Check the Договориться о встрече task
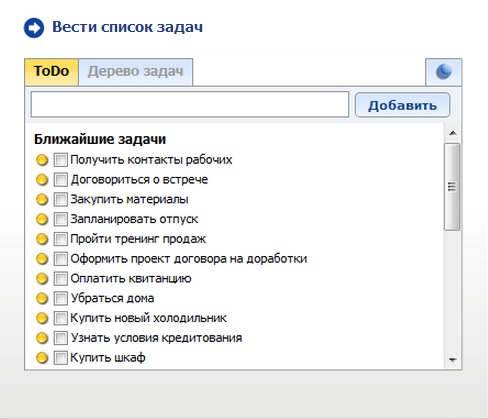488x419 pixels. coord(61,180)
